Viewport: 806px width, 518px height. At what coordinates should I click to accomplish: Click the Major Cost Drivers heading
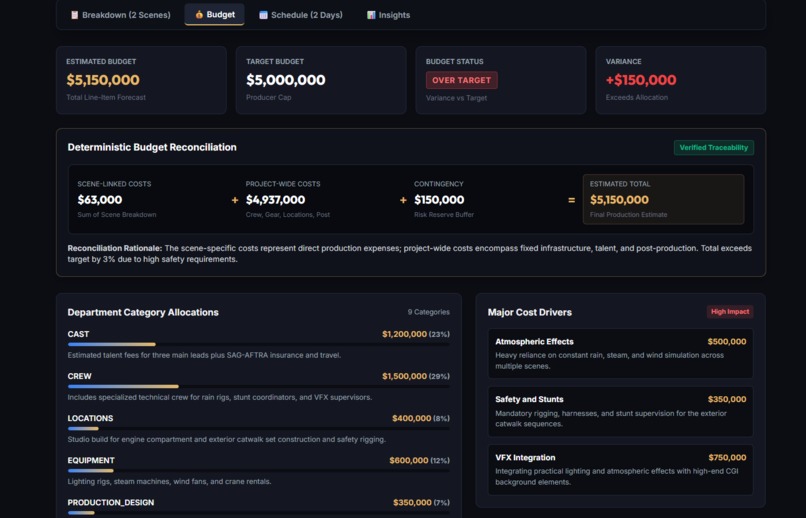[x=529, y=312]
